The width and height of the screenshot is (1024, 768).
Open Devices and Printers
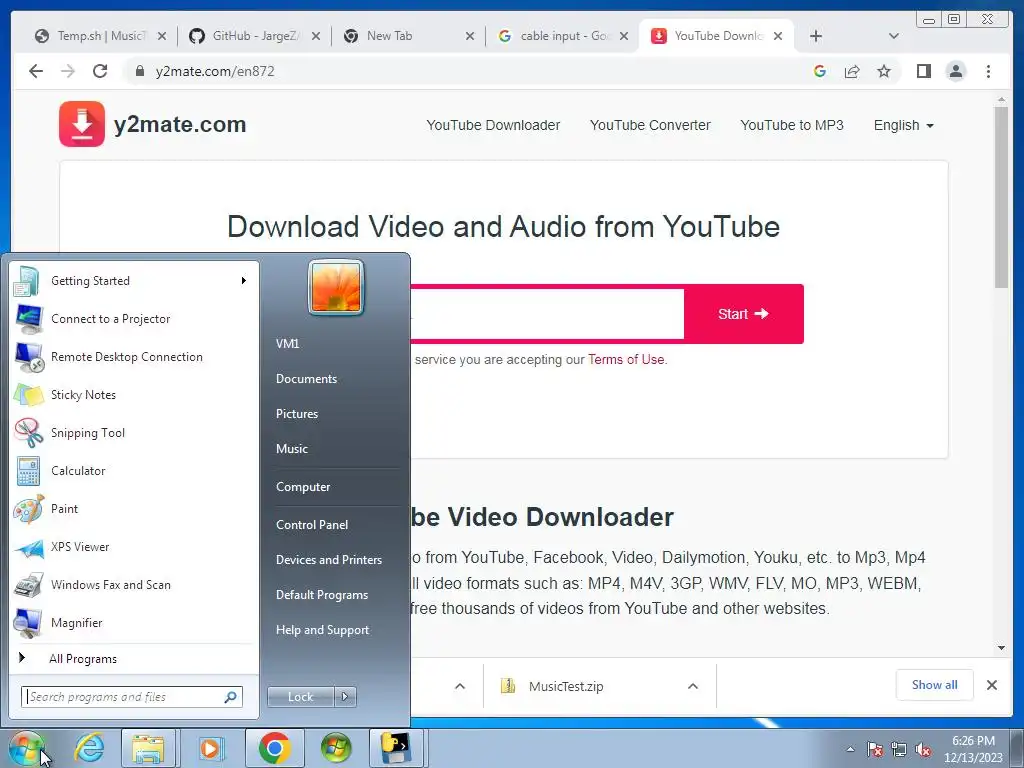[328, 560]
